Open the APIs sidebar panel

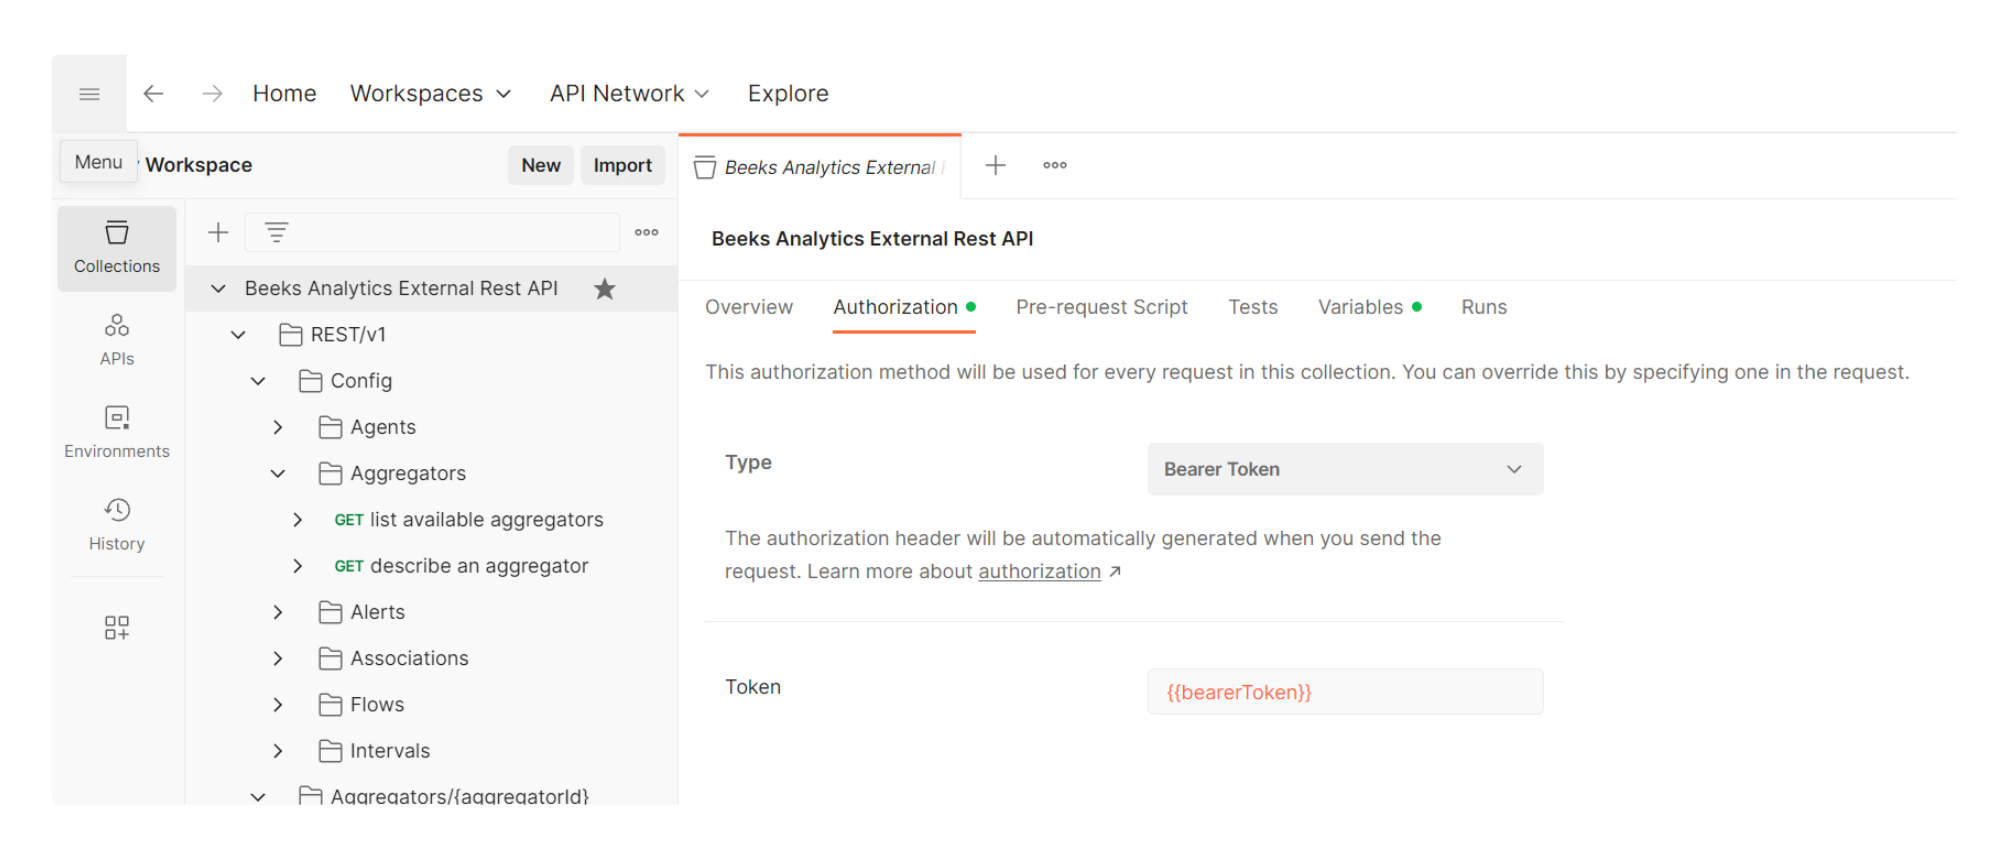tap(117, 340)
